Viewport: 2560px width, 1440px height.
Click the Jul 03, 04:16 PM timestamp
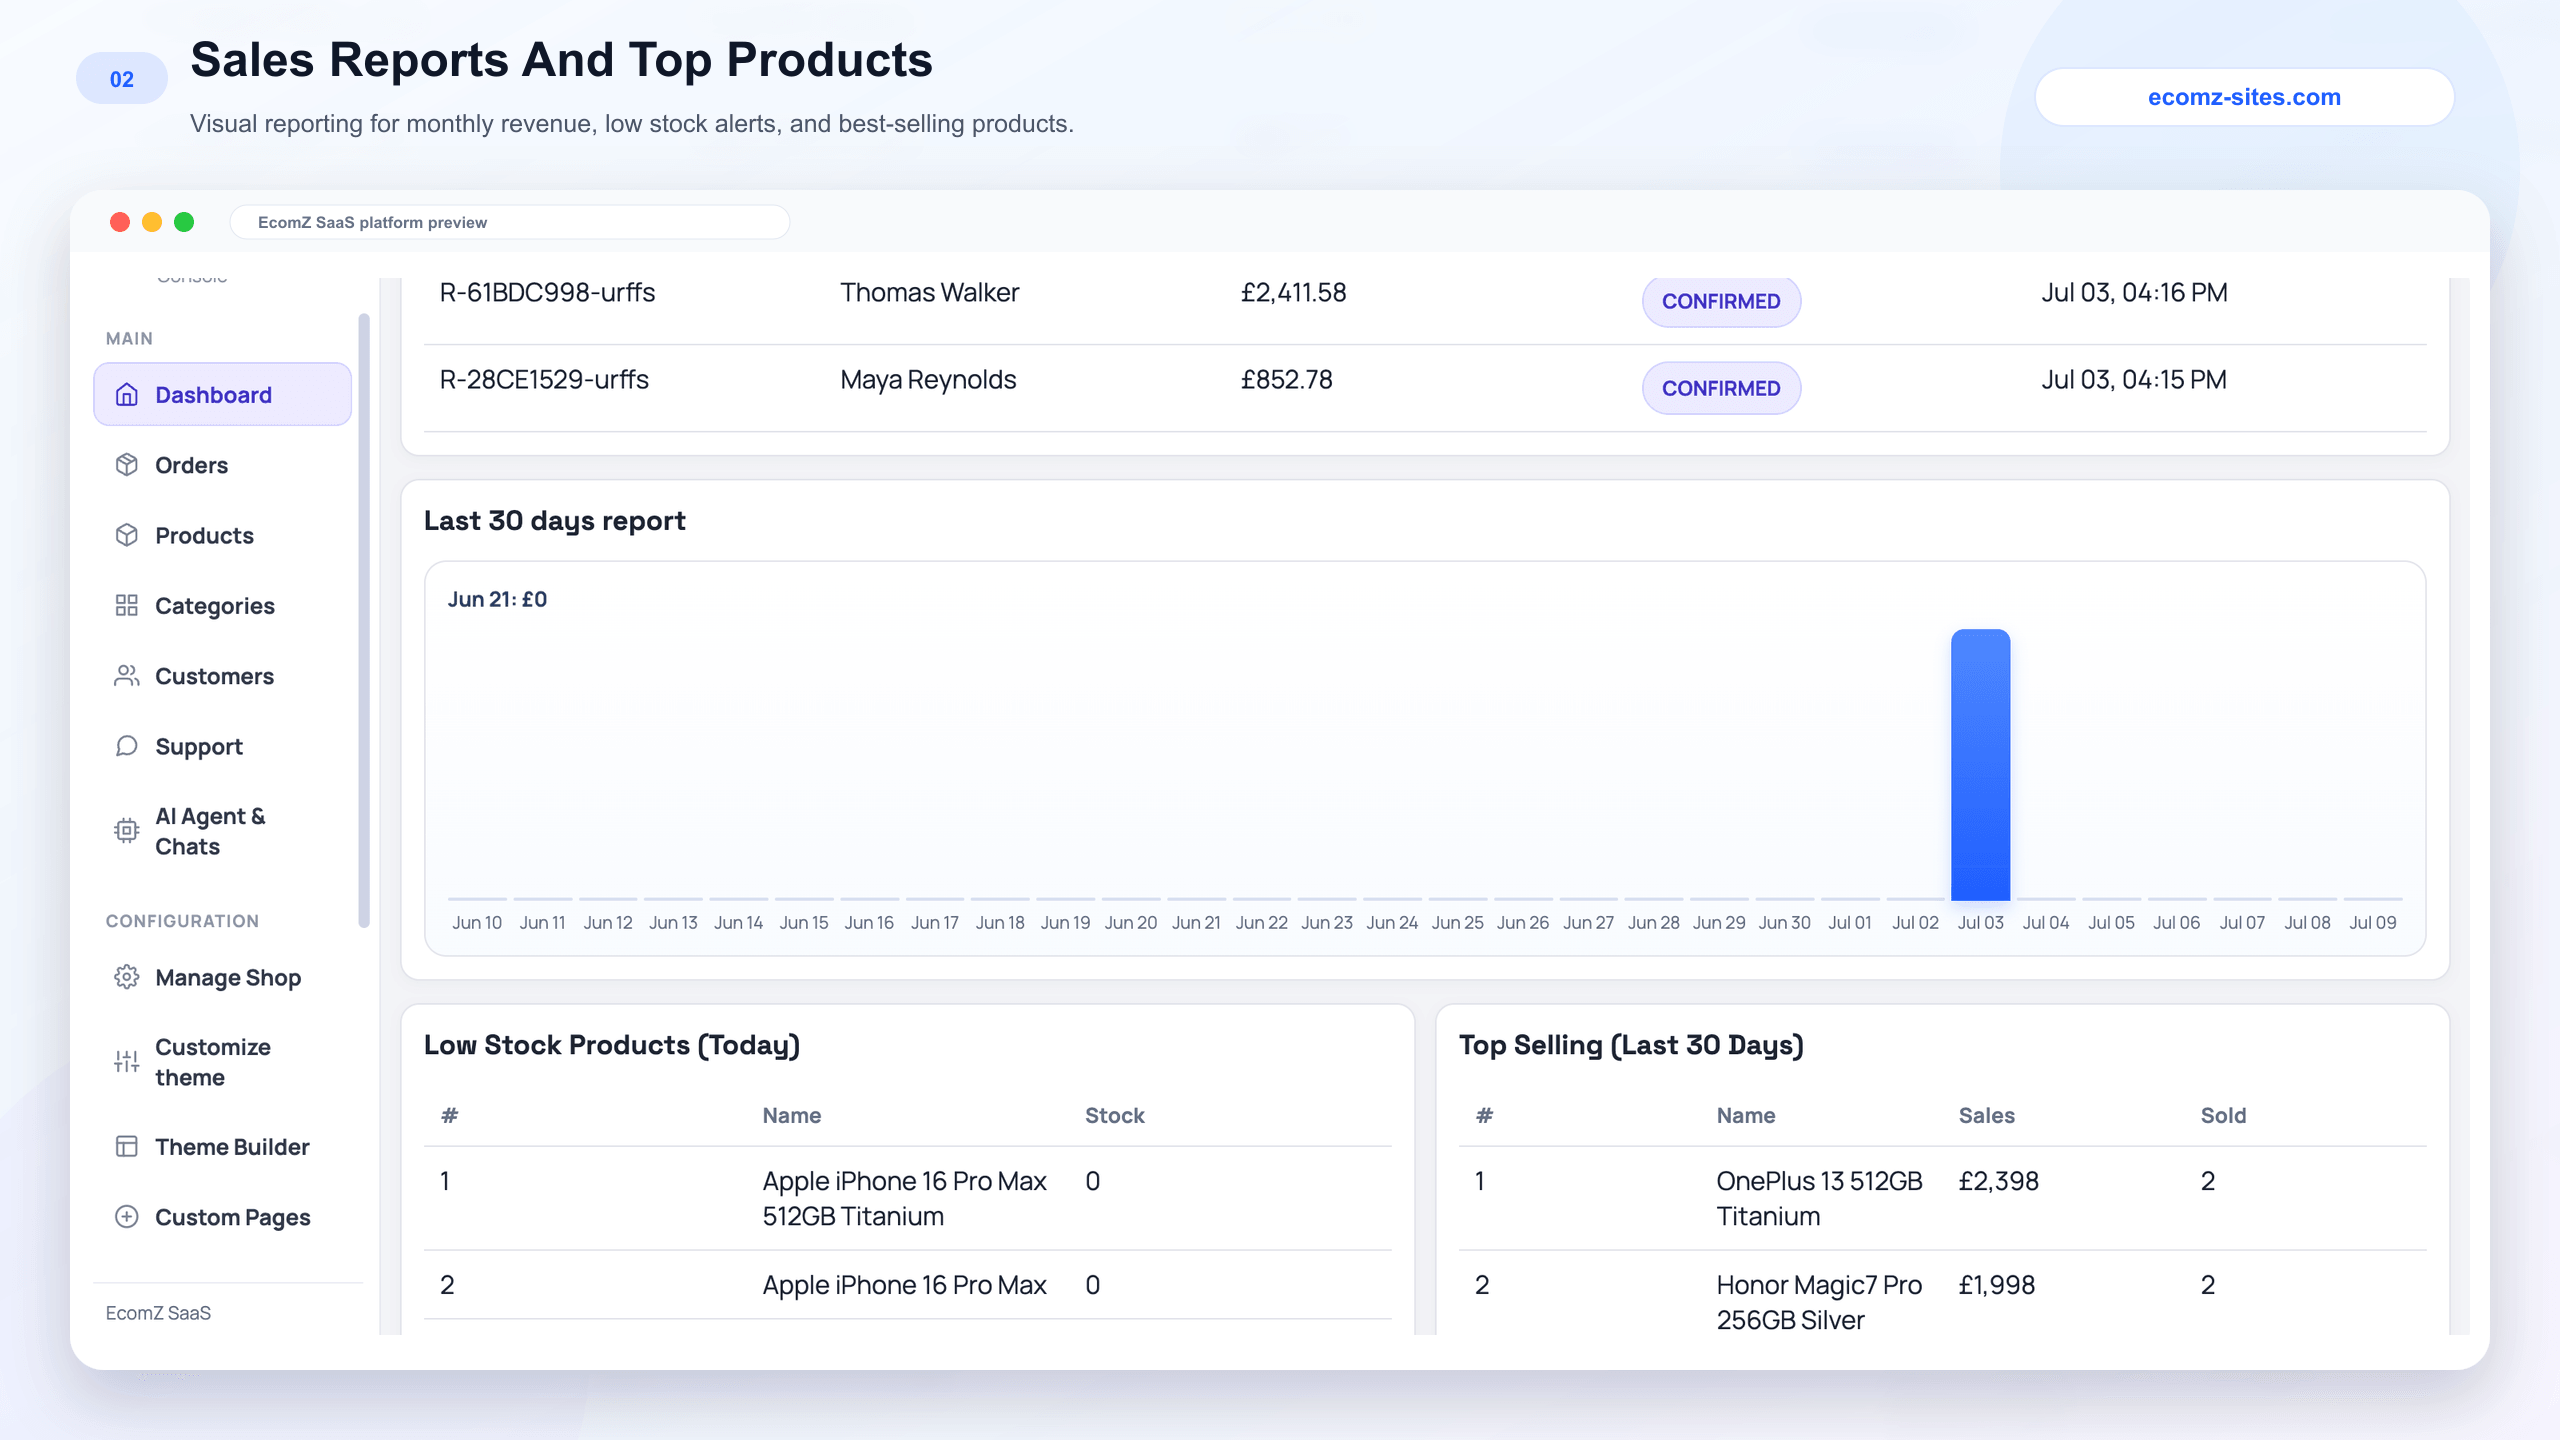2134,292
